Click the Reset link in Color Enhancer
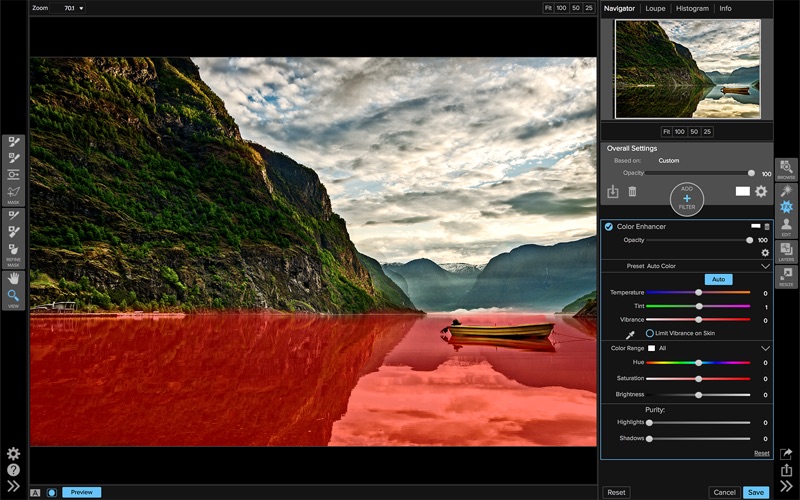The height and width of the screenshot is (500, 800). coord(762,453)
